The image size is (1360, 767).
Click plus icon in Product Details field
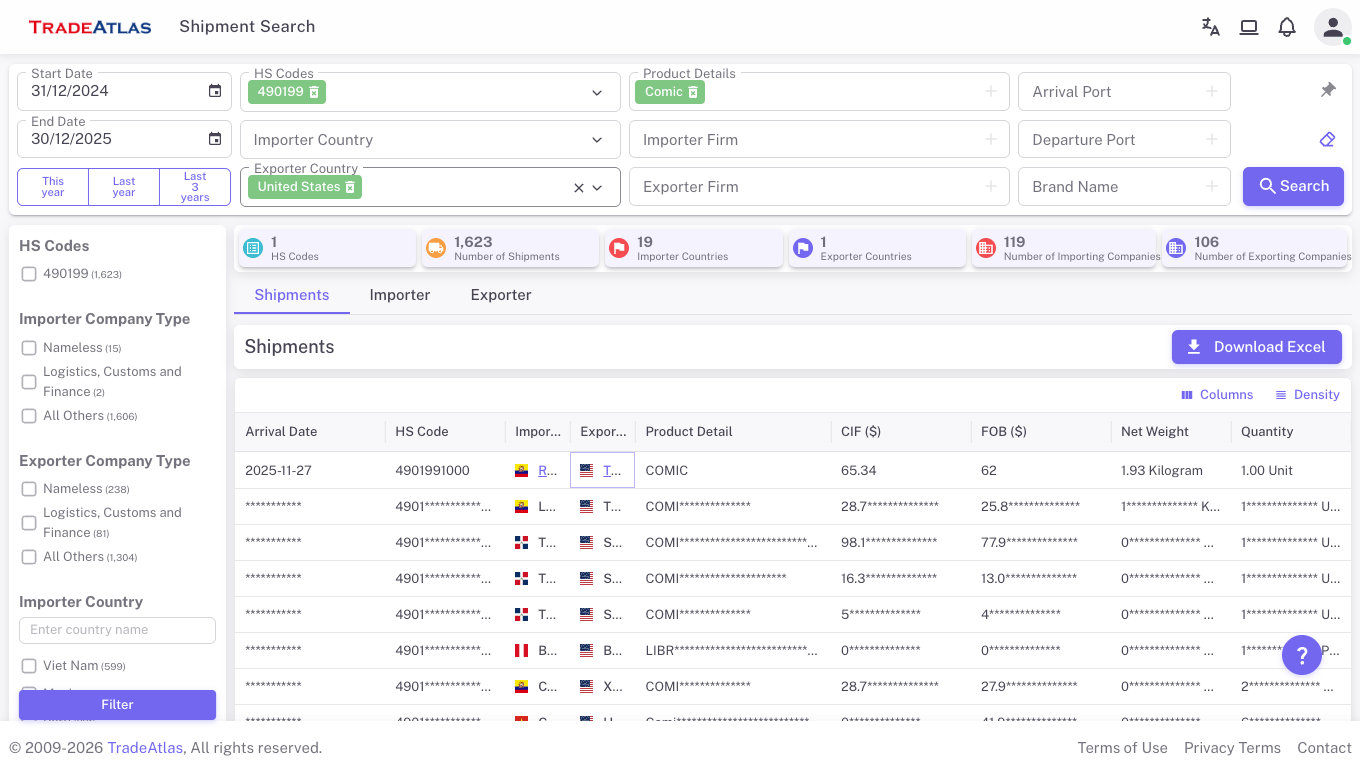[991, 91]
